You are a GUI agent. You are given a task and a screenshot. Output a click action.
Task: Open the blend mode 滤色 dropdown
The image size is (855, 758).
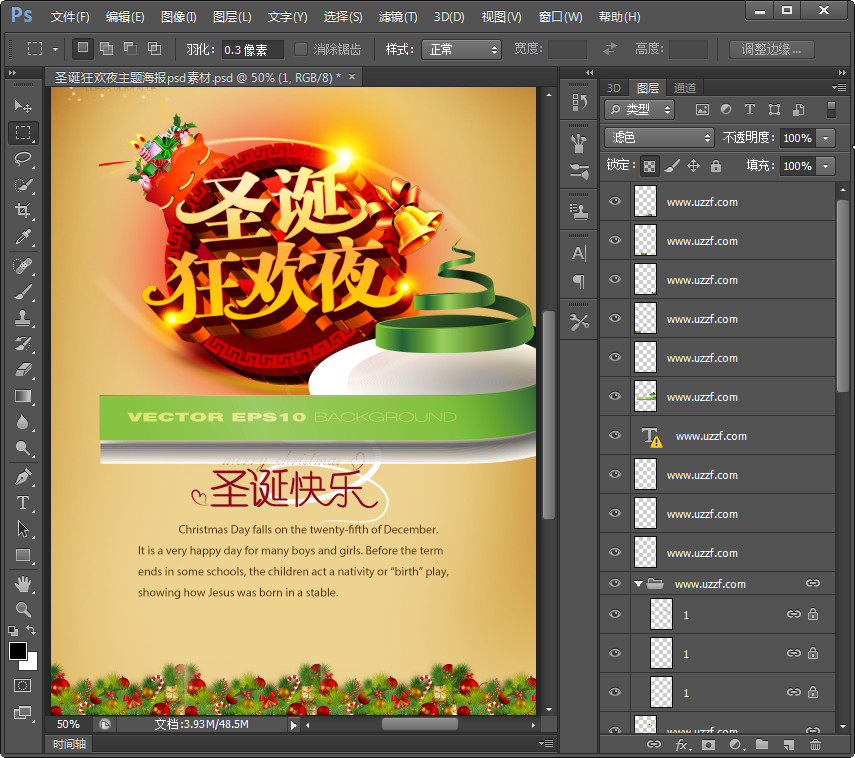point(659,137)
